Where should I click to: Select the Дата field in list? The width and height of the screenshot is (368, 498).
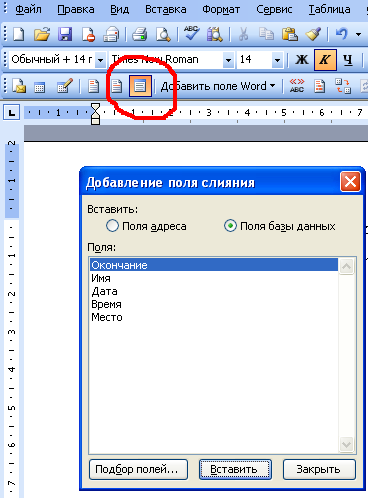coord(214,291)
